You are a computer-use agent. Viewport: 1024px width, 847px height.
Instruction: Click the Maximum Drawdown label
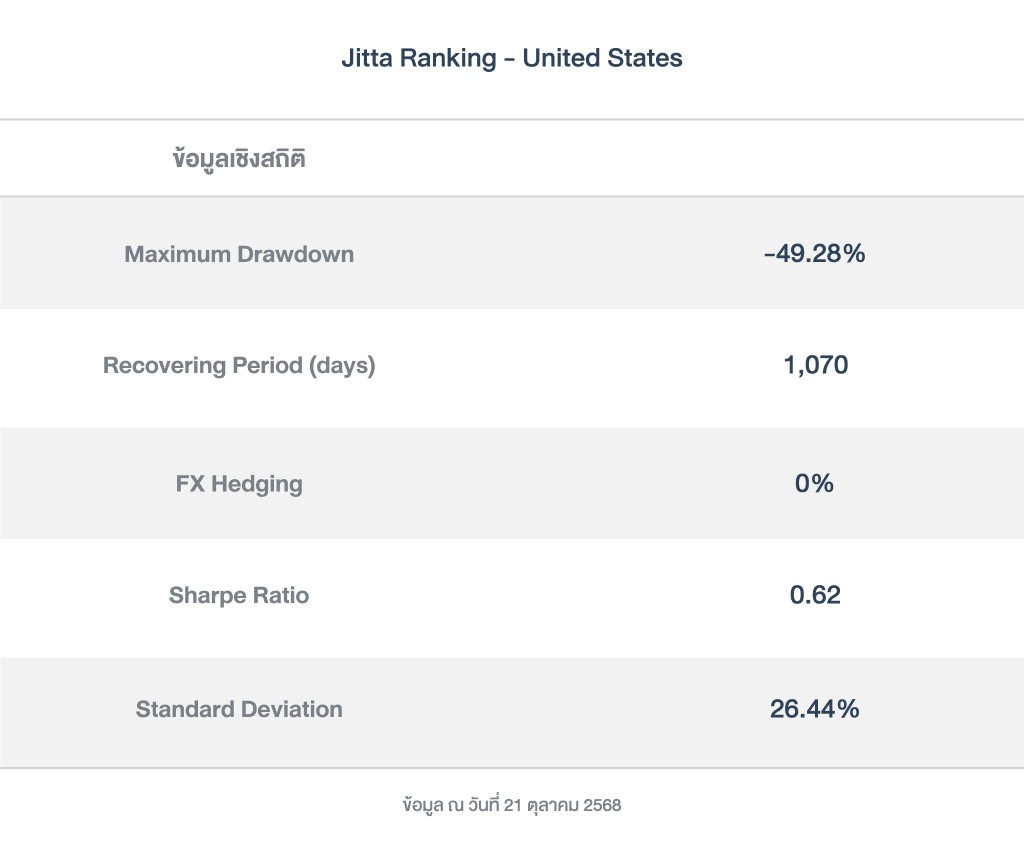[x=239, y=254]
